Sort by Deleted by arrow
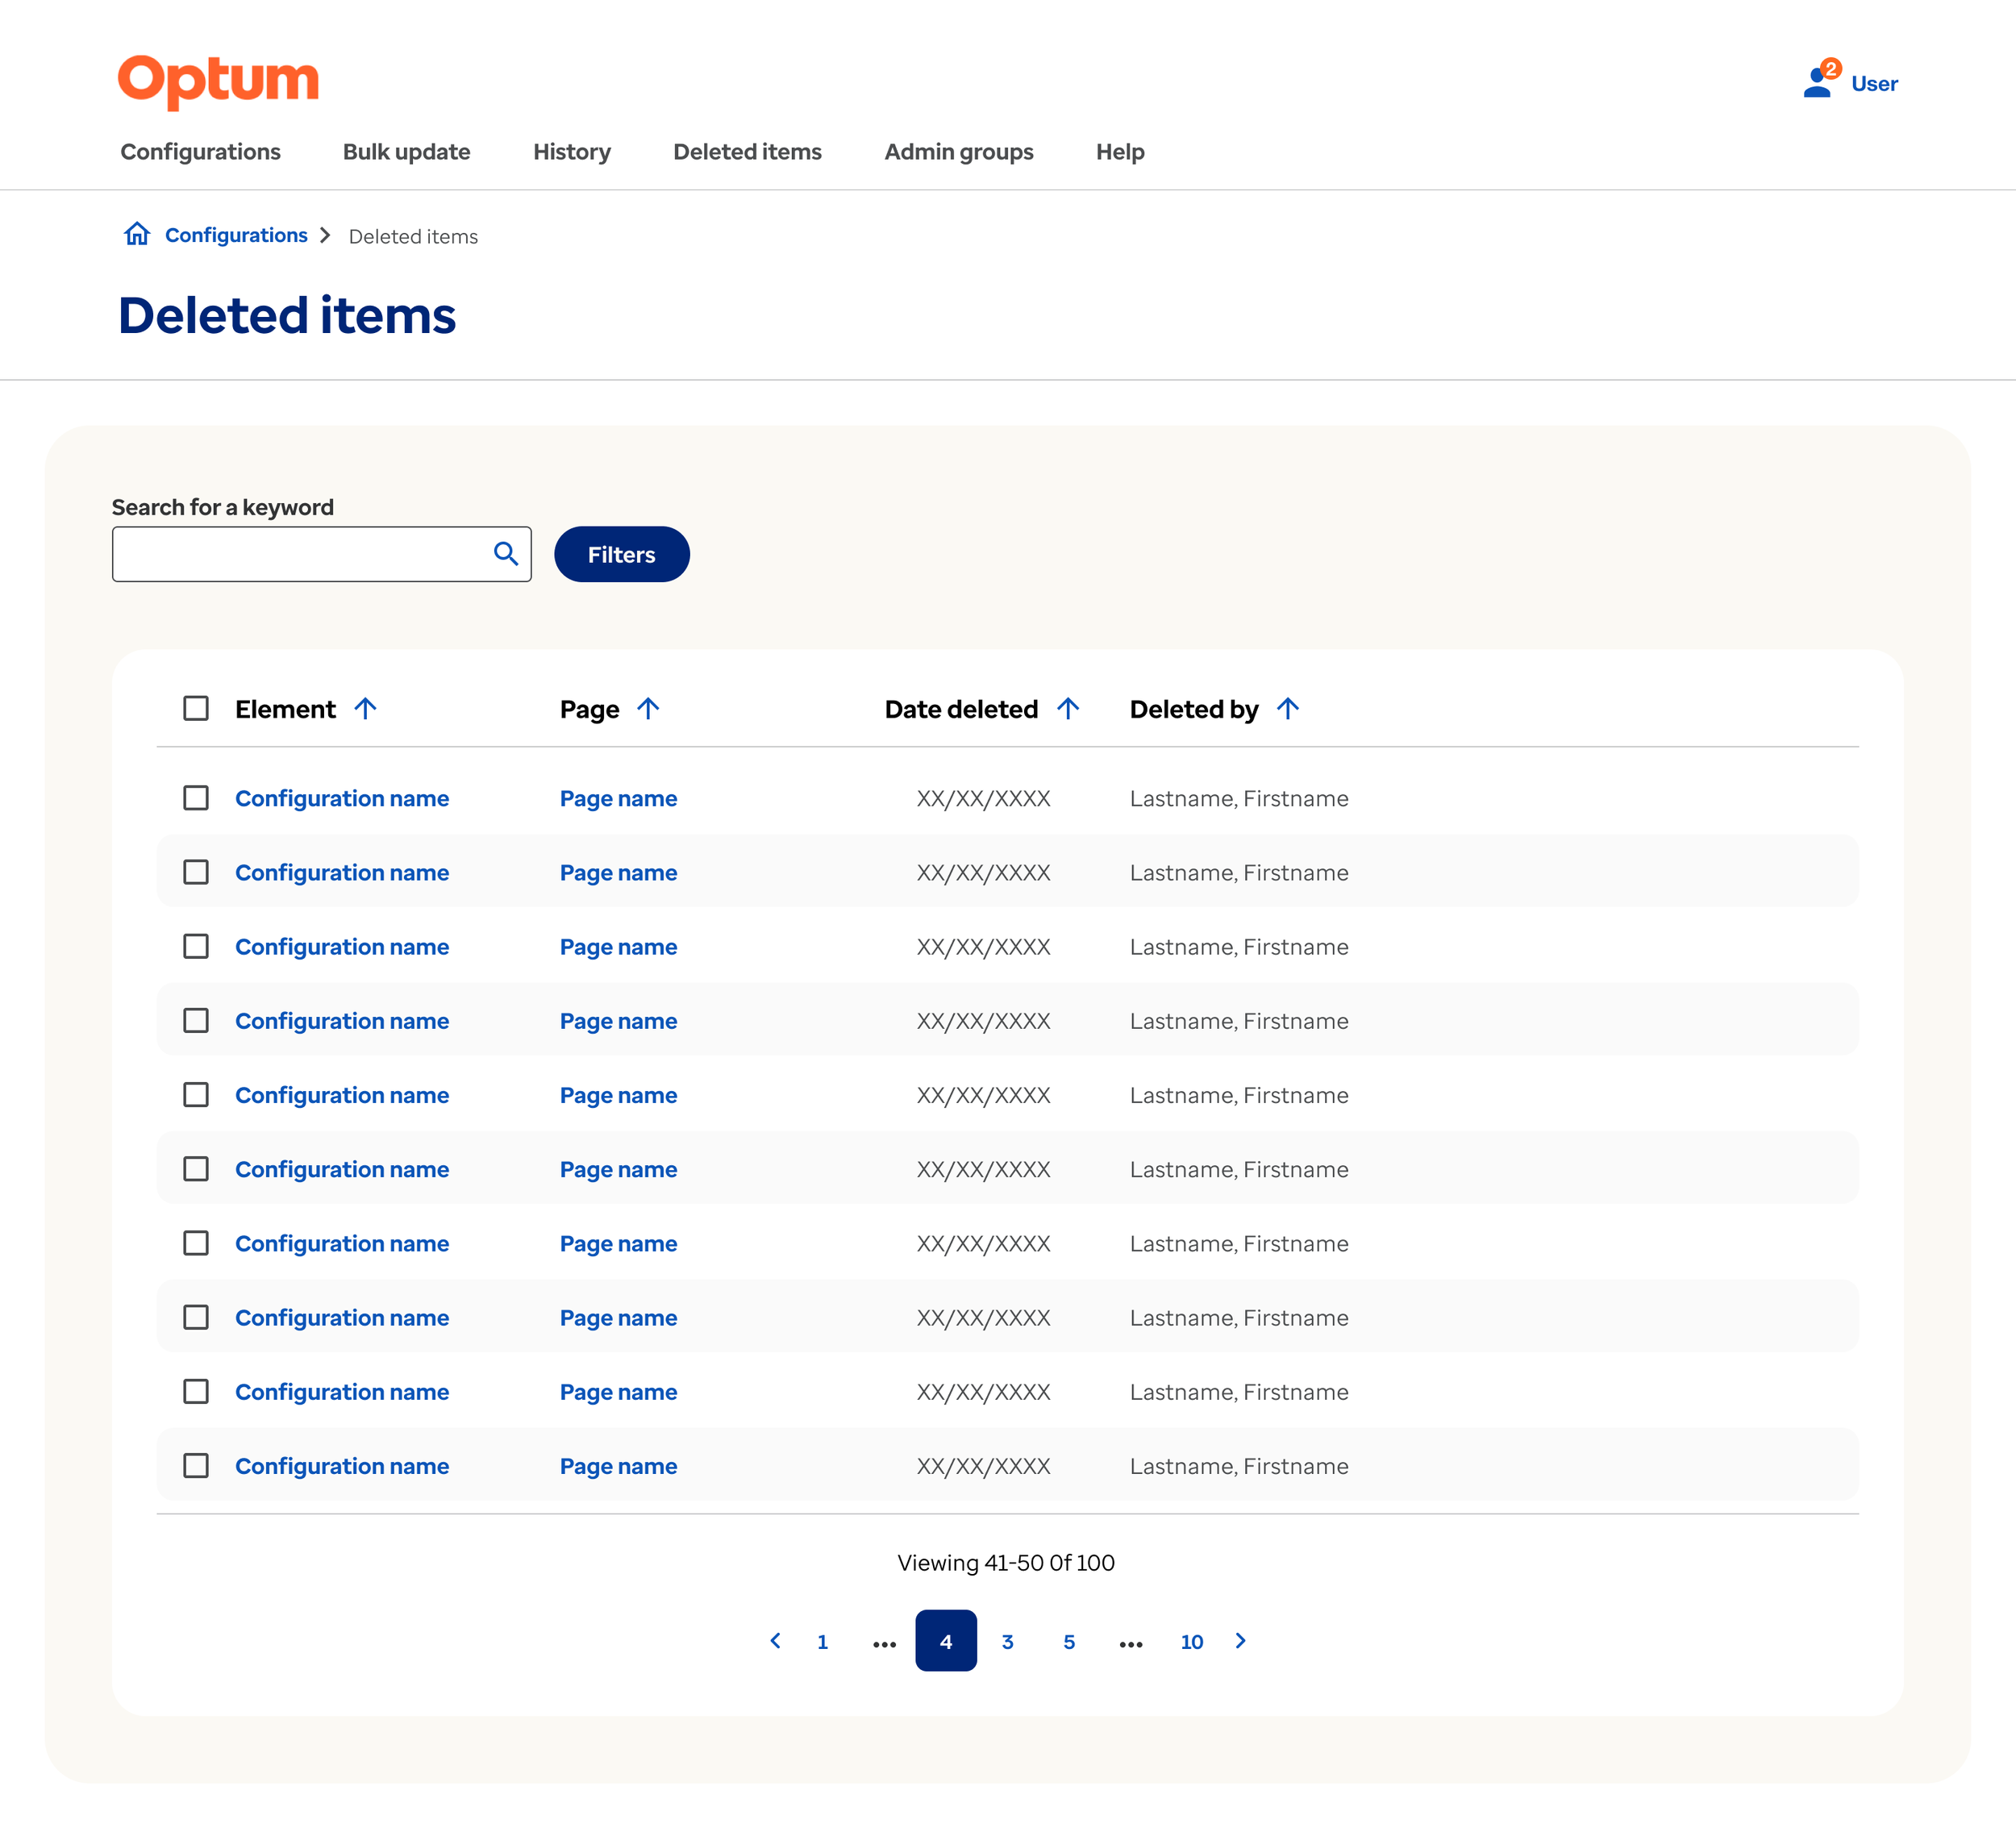This screenshot has width=2016, height=1828. [1288, 709]
